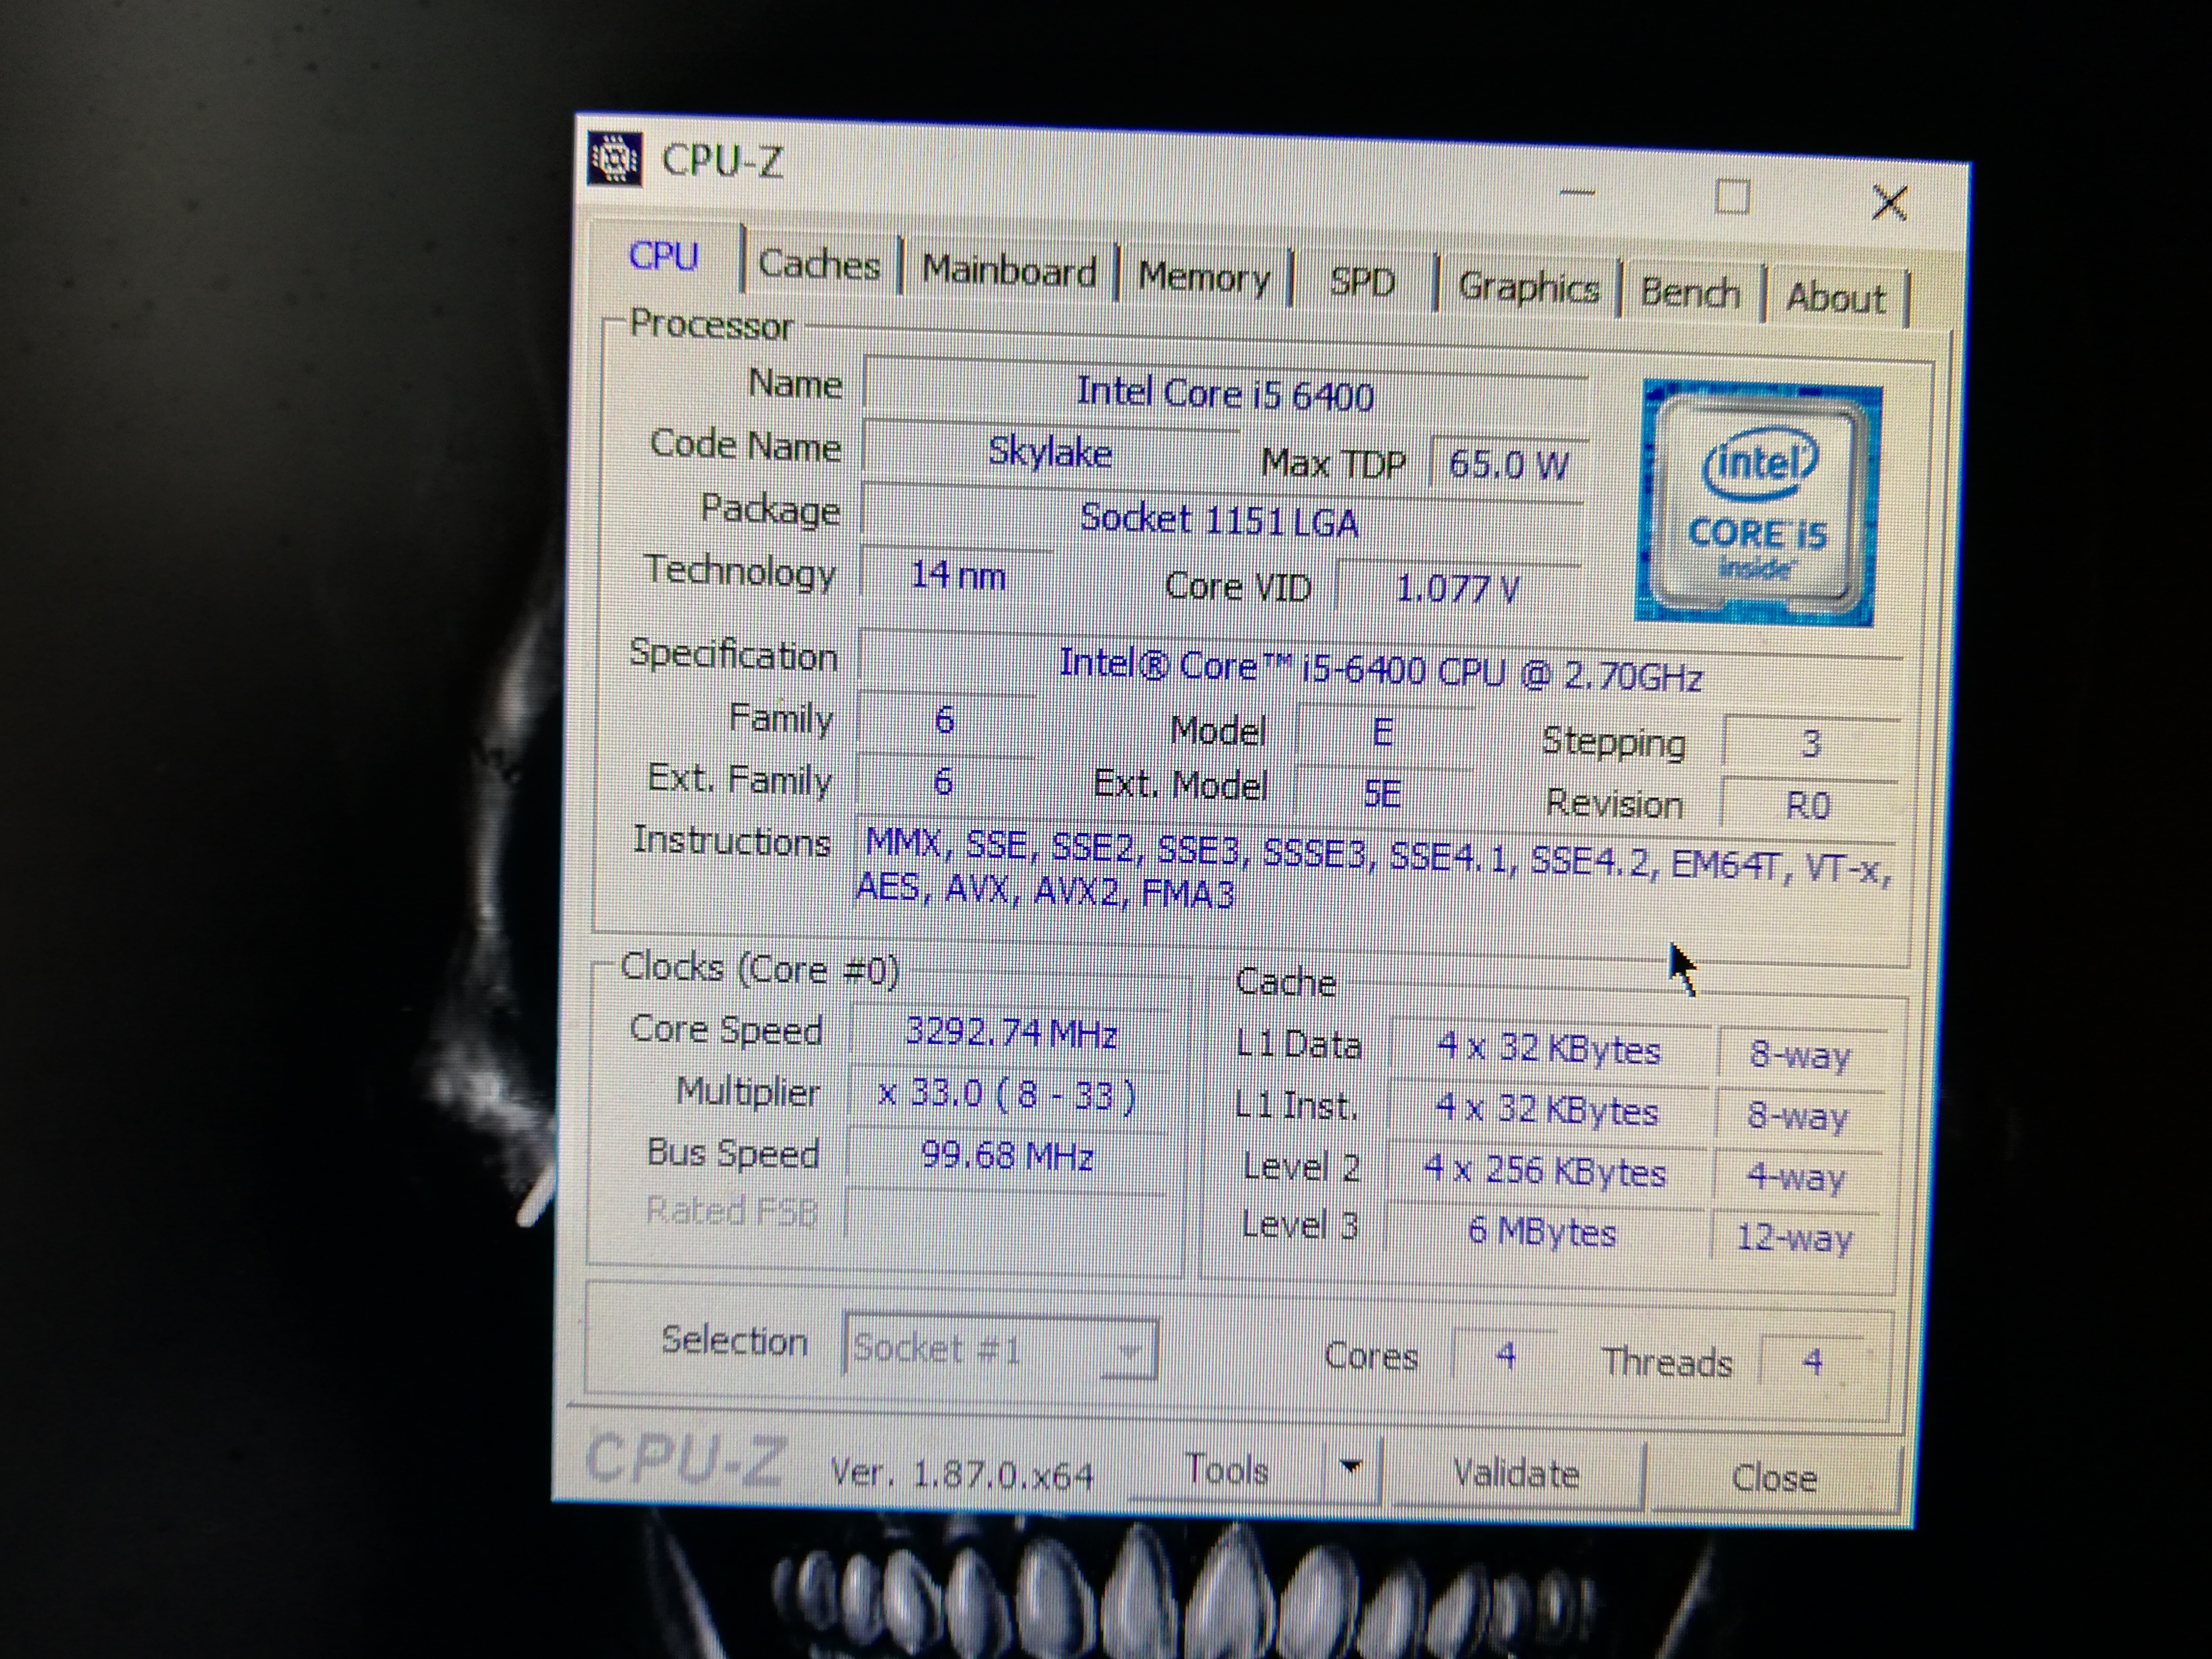Screen dimensions: 2212x1659
Task: Switch to the Bench tab
Action: tap(1690, 293)
